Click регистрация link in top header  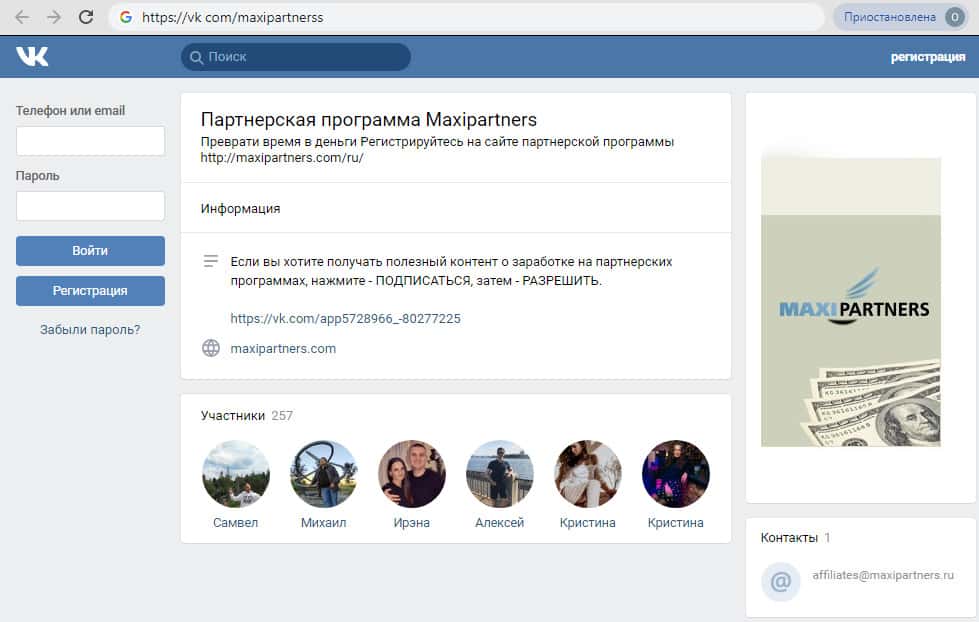tap(927, 57)
